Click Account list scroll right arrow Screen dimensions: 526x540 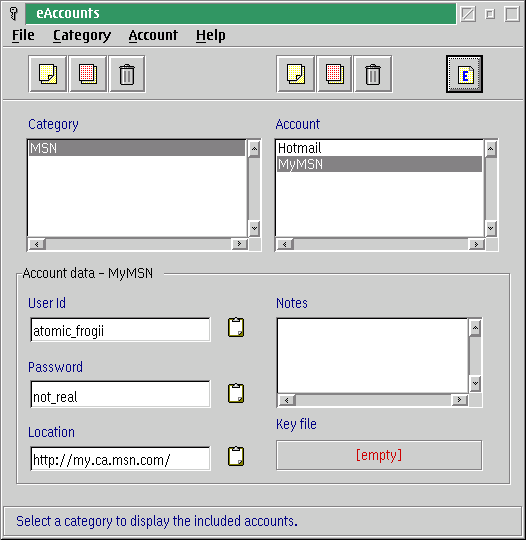point(476,244)
